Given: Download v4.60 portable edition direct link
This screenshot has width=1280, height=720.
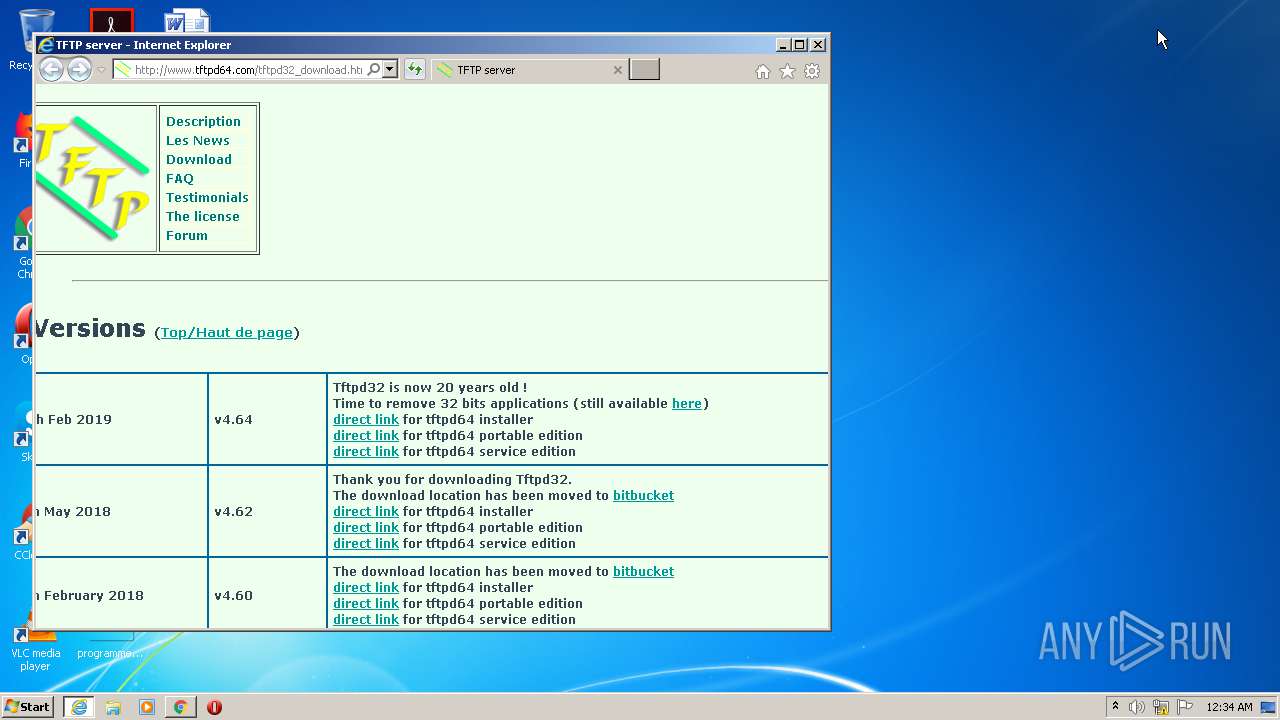Looking at the screenshot, I should point(365,603).
